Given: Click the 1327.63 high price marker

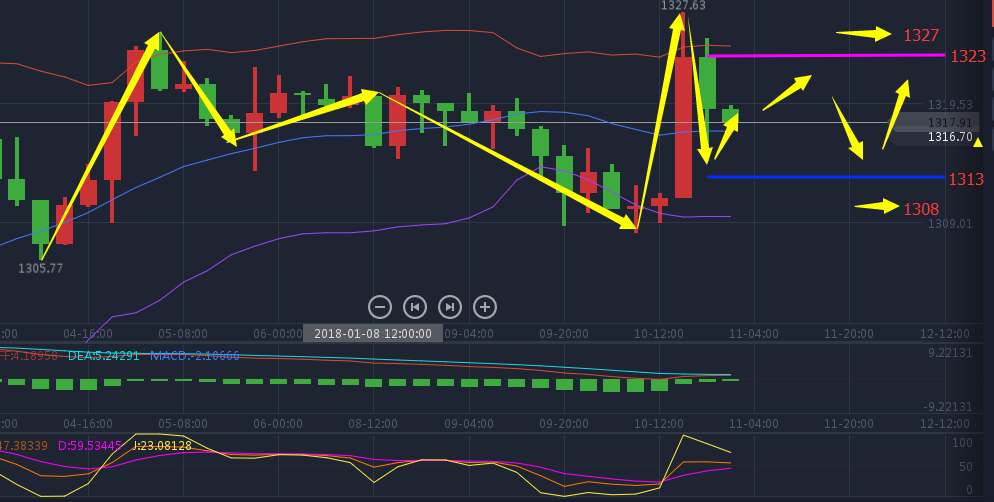Looking at the screenshot, I should click(x=683, y=6).
